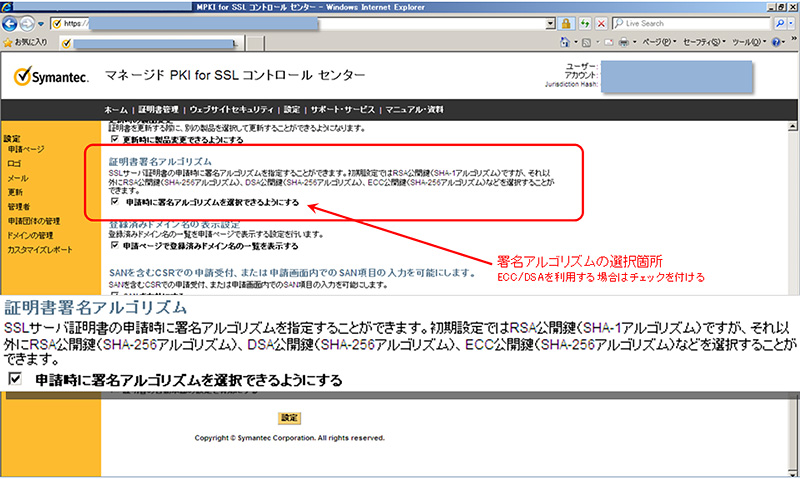Open 管理者 in left sidebar

(19, 207)
